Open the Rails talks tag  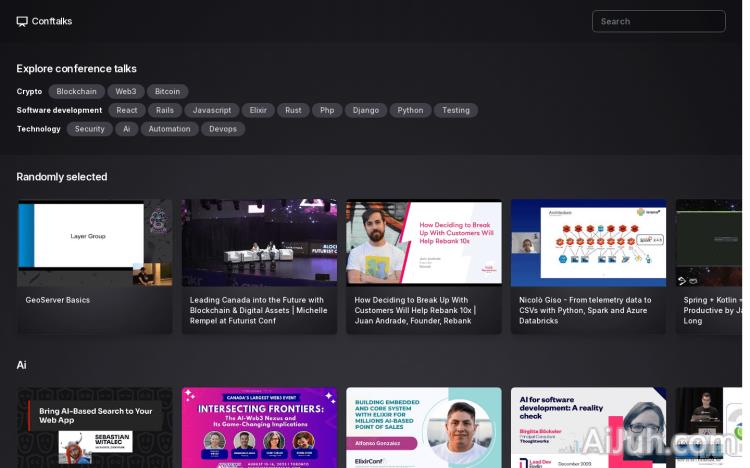tap(165, 110)
